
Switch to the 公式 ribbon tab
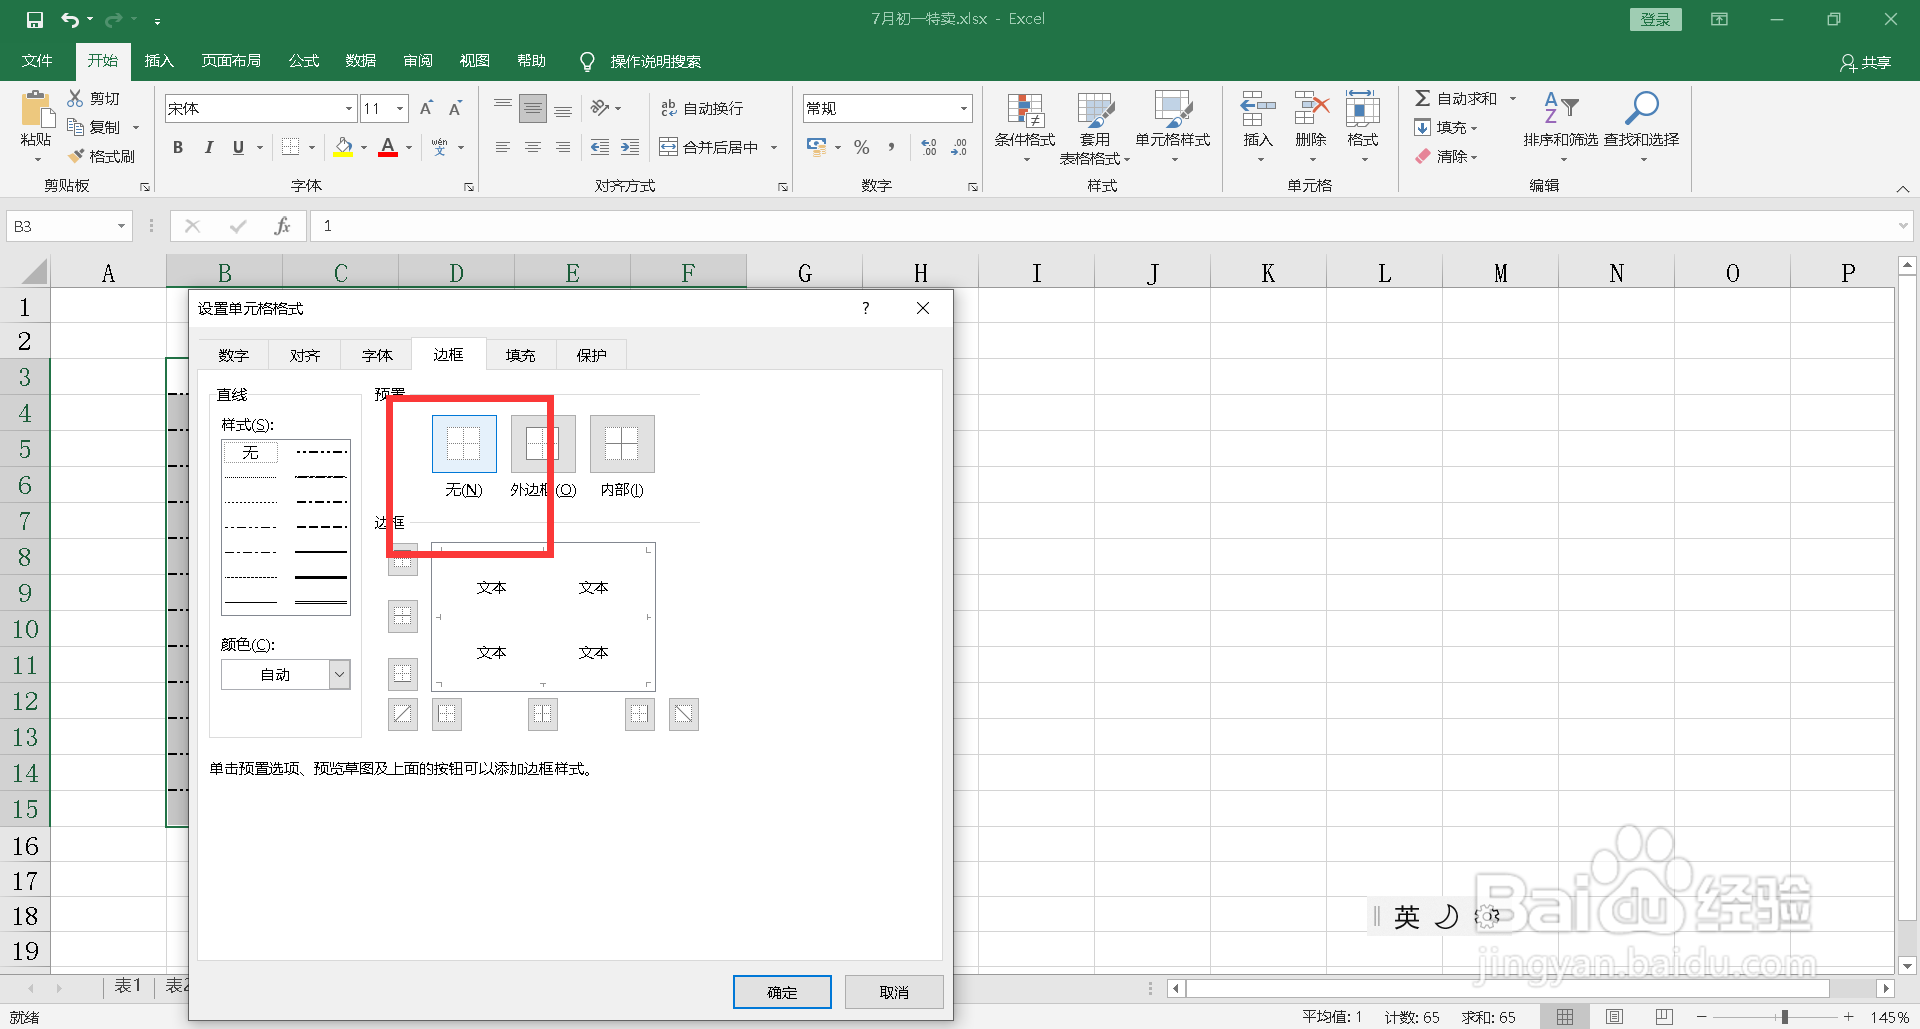point(303,61)
